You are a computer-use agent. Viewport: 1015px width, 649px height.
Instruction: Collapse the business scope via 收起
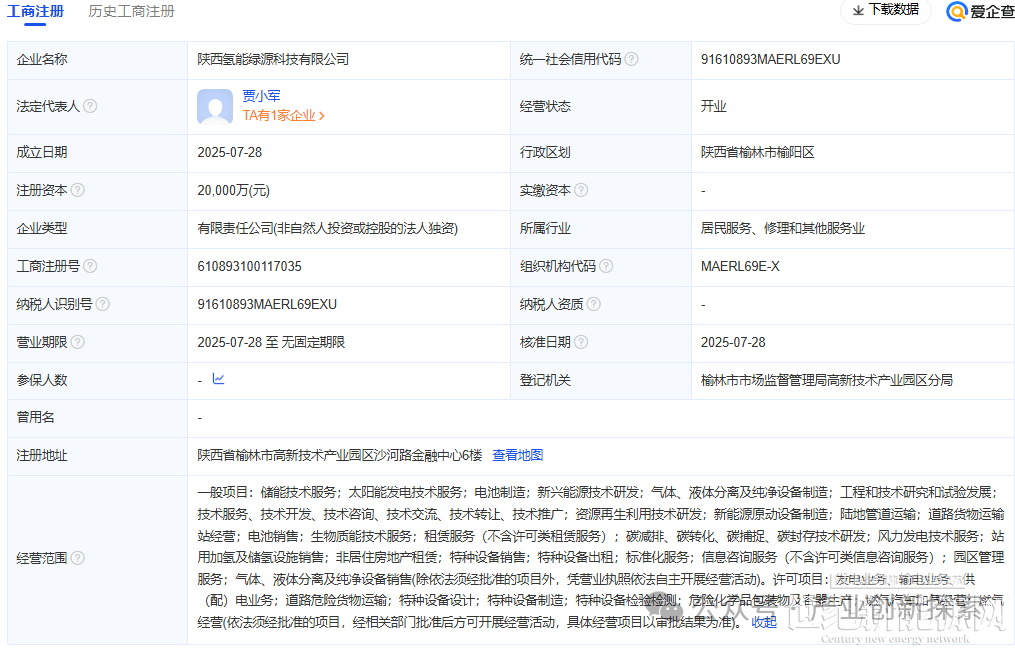click(x=762, y=620)
